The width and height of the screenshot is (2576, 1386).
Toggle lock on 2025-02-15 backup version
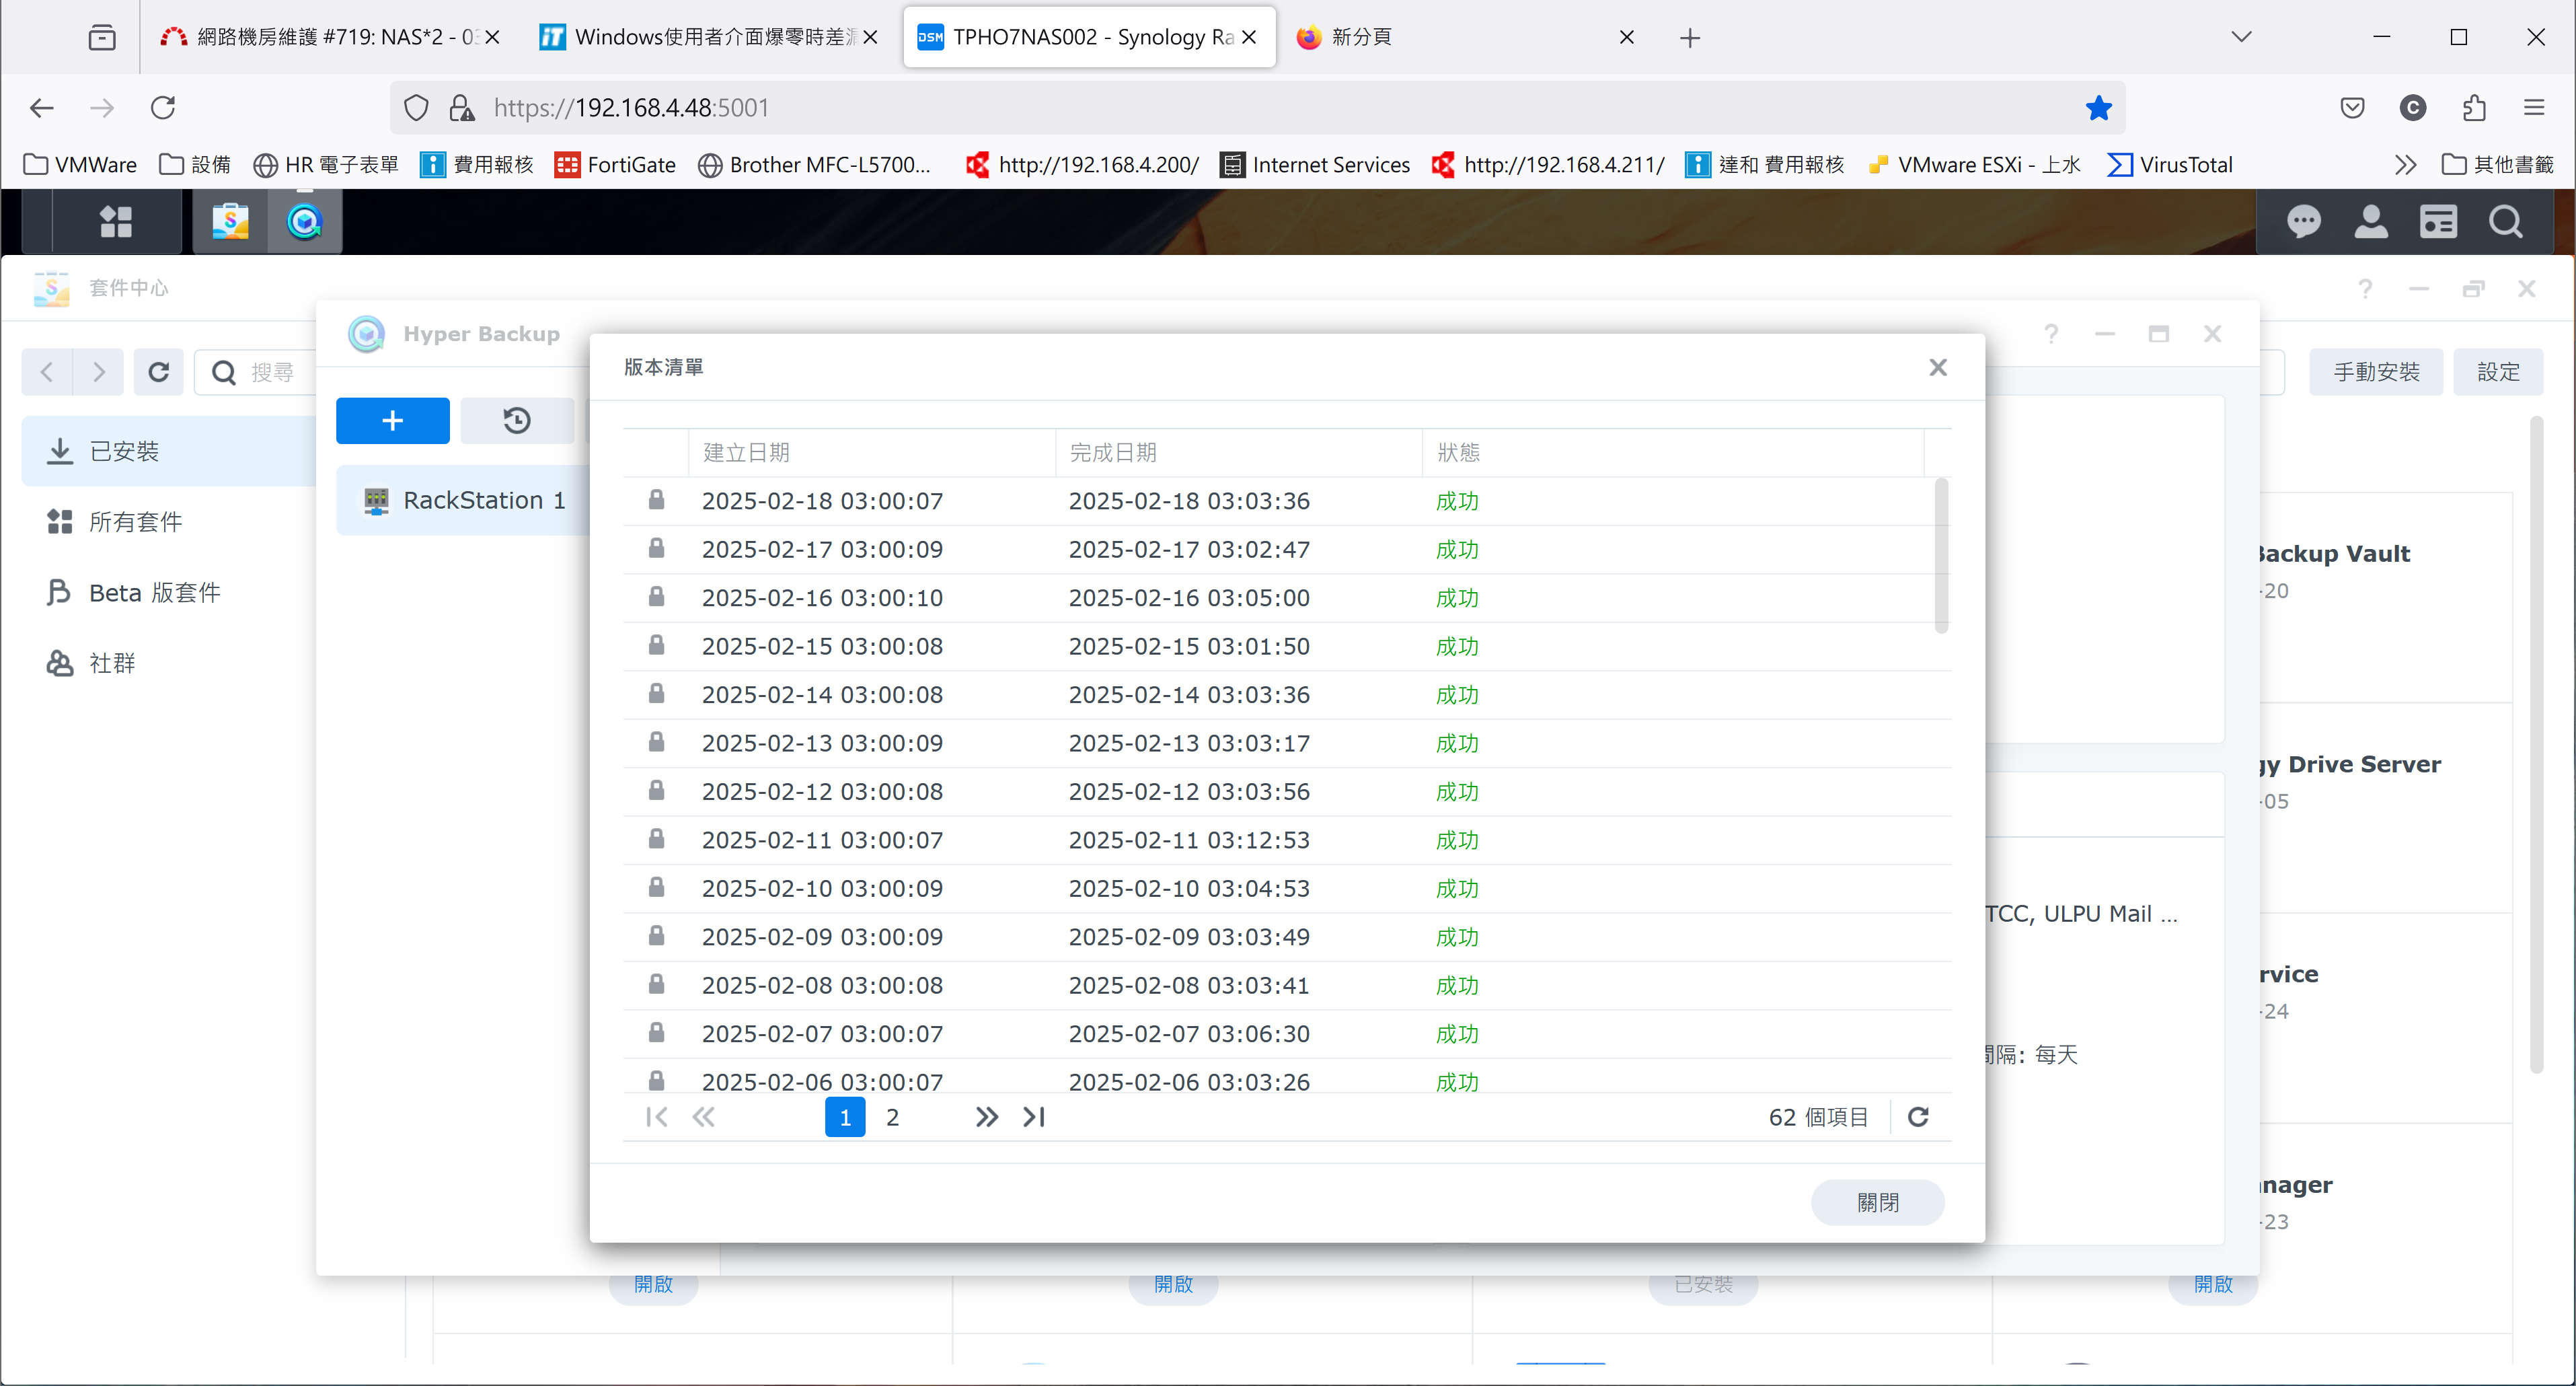tap(656, 645)
